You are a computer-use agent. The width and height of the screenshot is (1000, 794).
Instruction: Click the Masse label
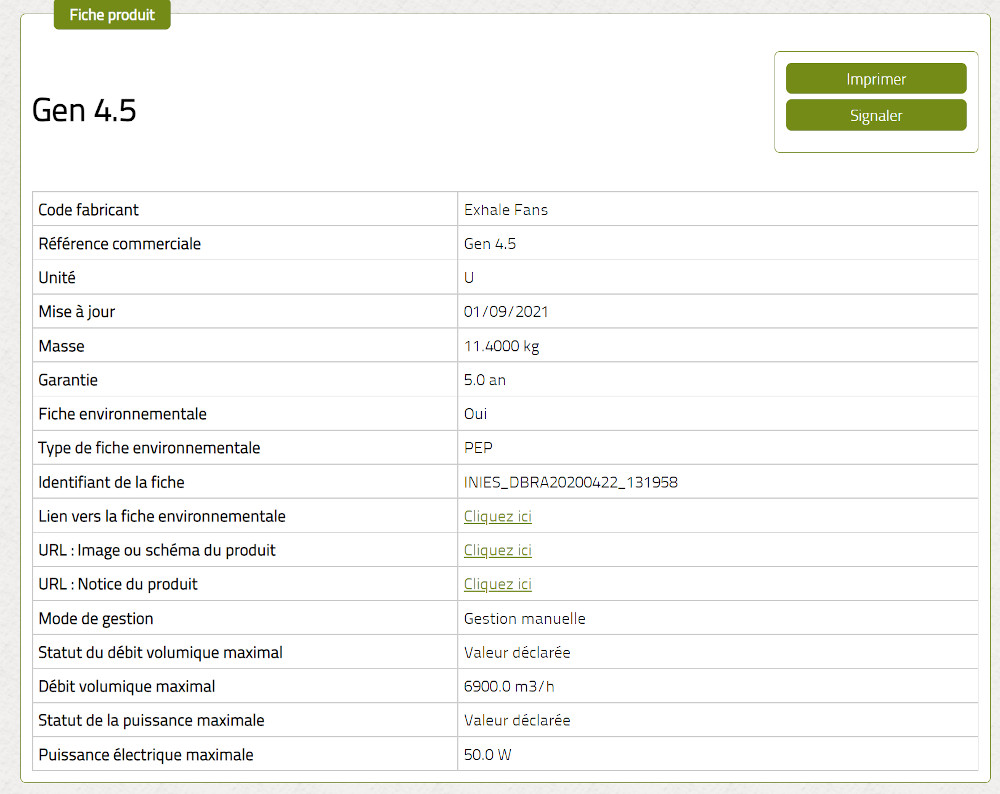[x=61, y=346]
